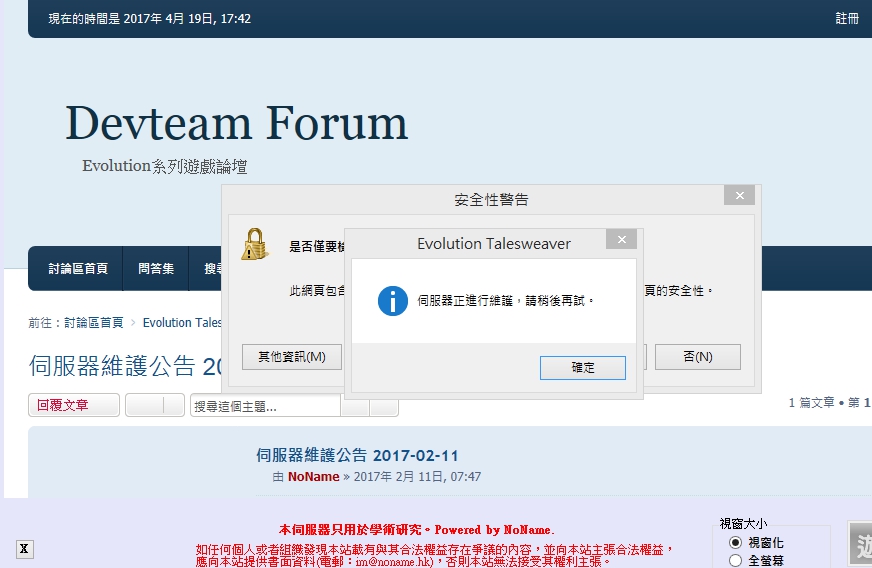Click the topic tools button beside 回覆文章
872x568 pixels.
155,405
